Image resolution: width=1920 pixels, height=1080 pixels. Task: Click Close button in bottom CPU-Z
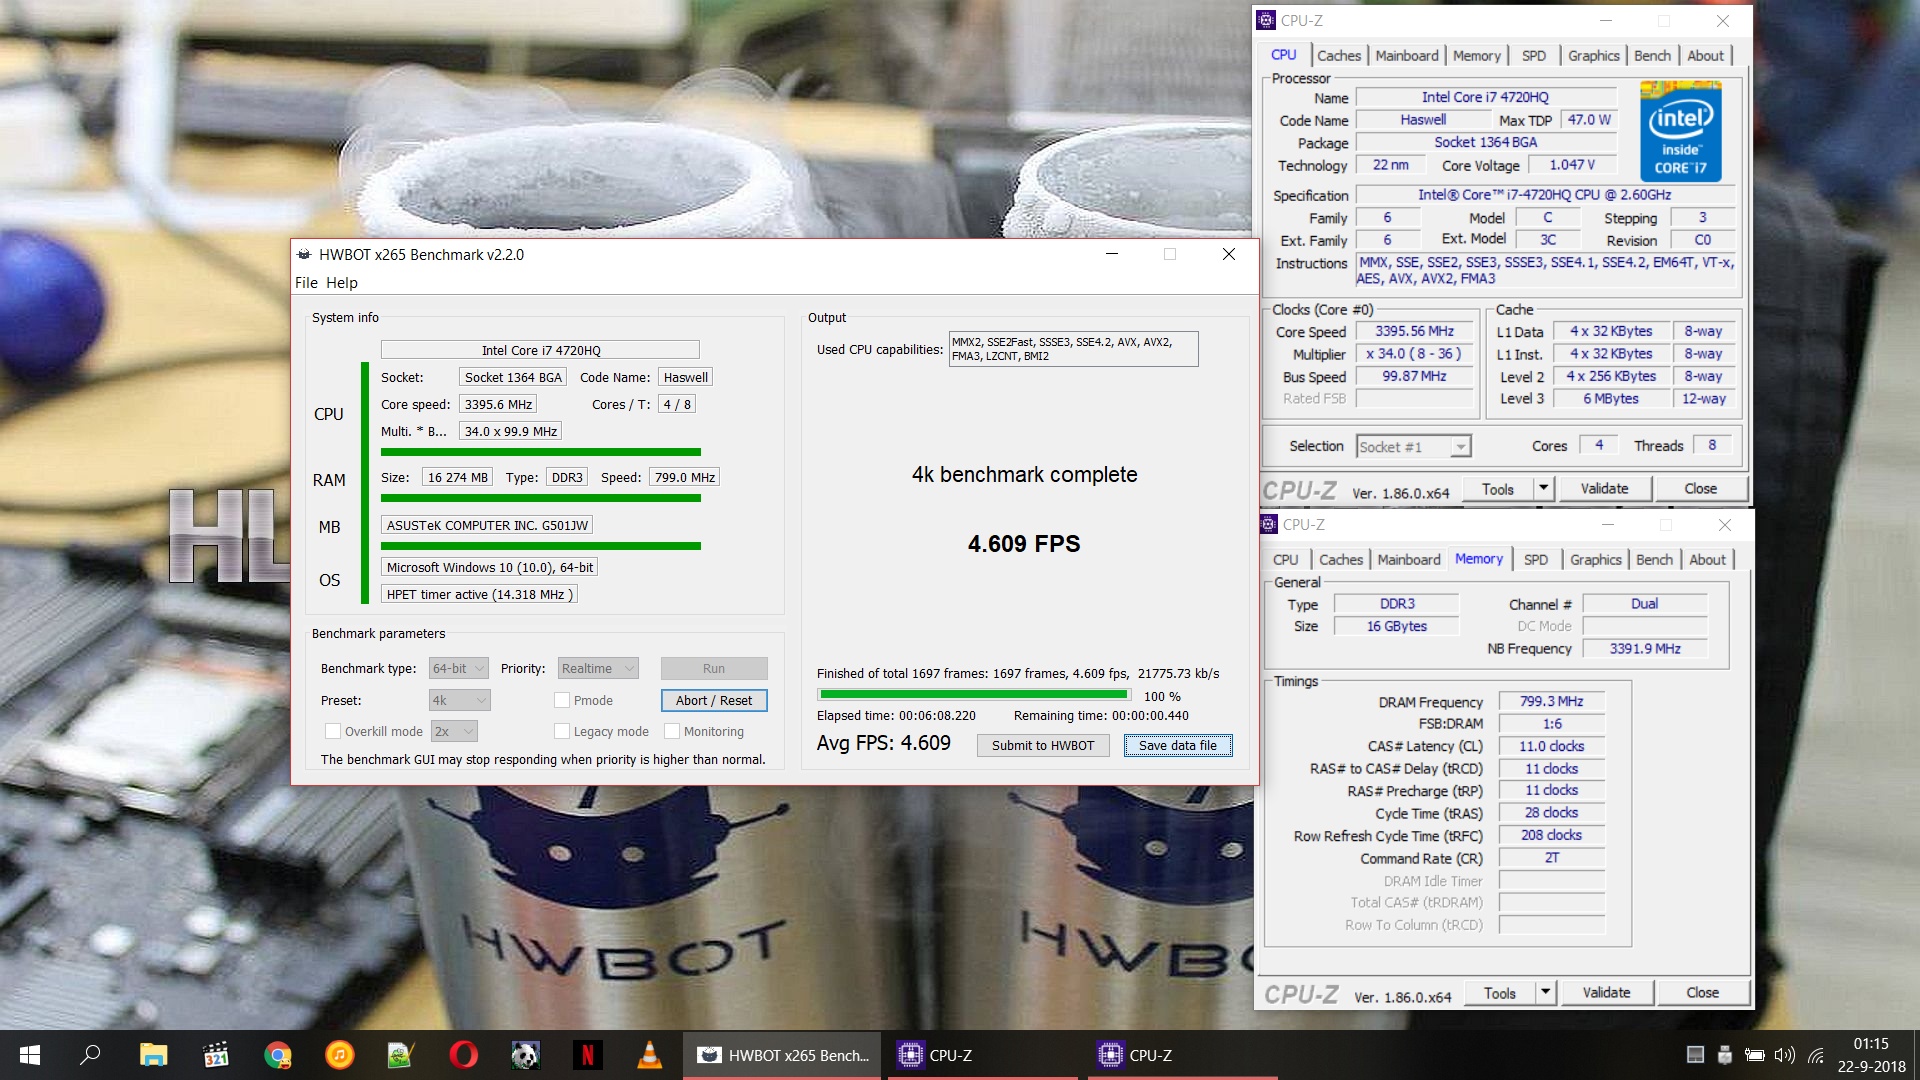coord(1702,993)
